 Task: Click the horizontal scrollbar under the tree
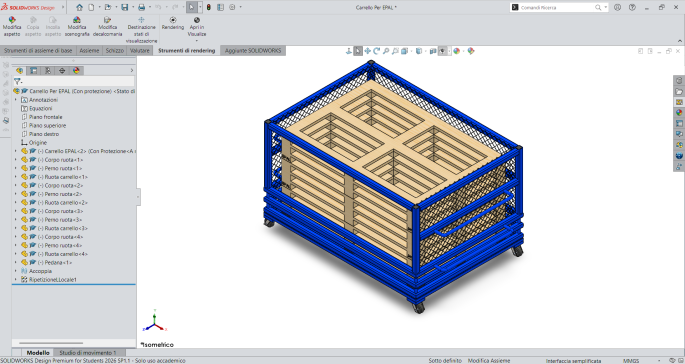[51, 343]
